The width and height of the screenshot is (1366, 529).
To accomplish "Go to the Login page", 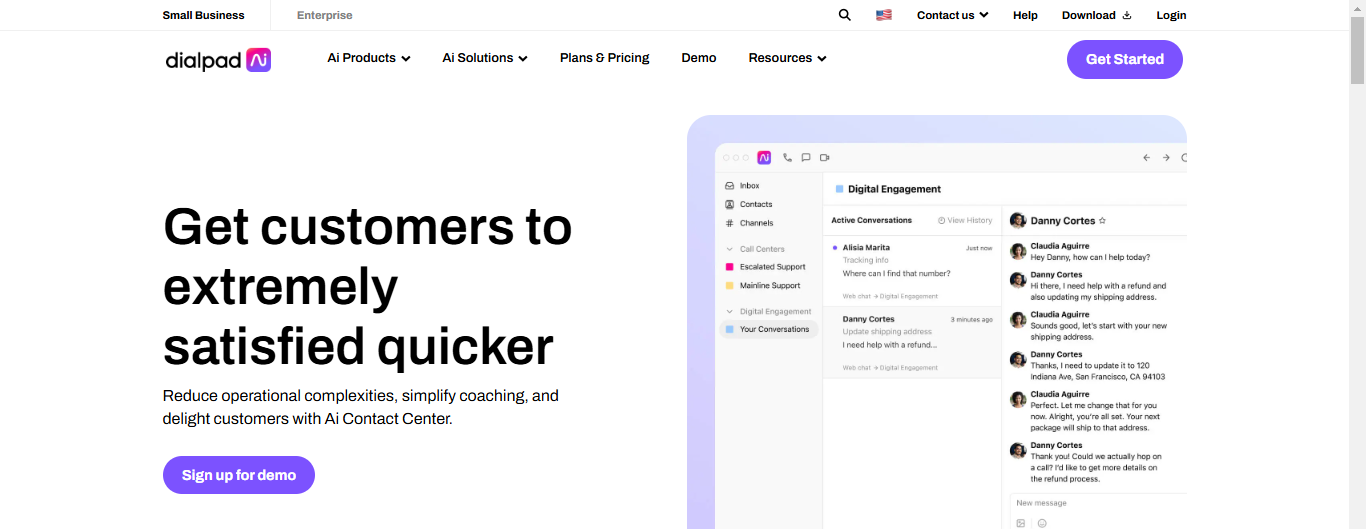I will pos(1171,15).
